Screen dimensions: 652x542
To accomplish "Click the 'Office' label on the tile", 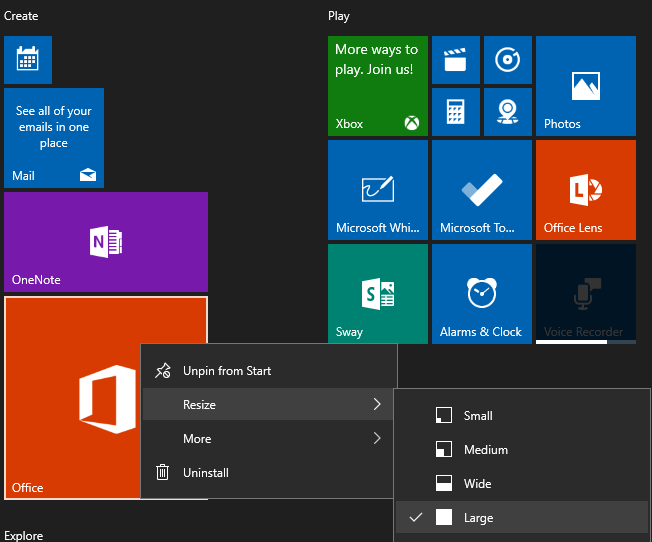I will tap(27, 488).
